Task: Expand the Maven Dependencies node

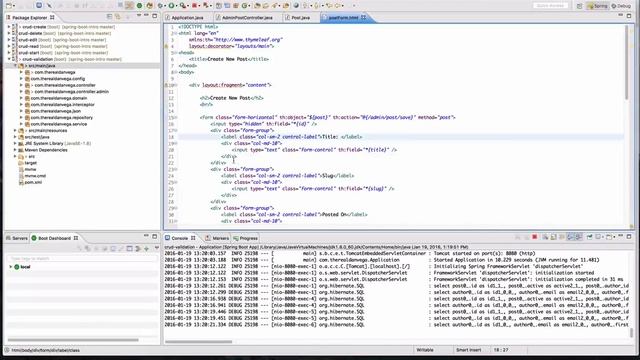Action: 15,150
